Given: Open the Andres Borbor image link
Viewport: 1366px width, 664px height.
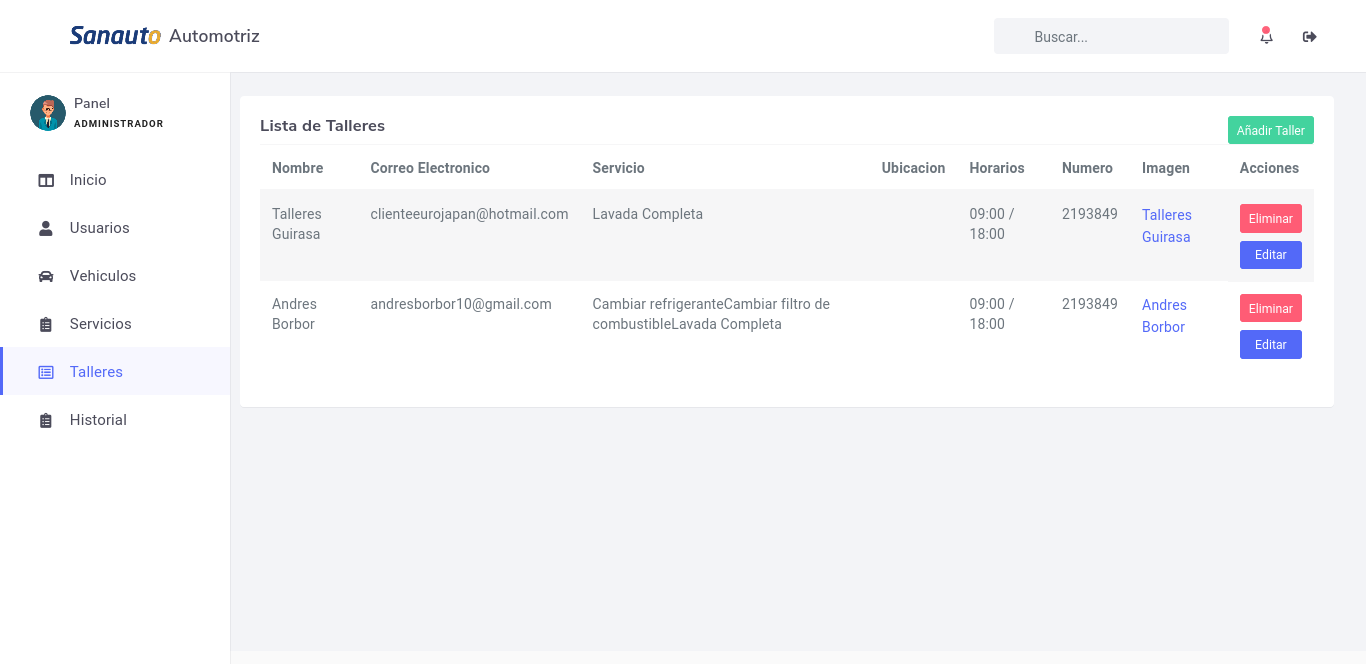Looking at the screenshot, I should click(1164, 316).
